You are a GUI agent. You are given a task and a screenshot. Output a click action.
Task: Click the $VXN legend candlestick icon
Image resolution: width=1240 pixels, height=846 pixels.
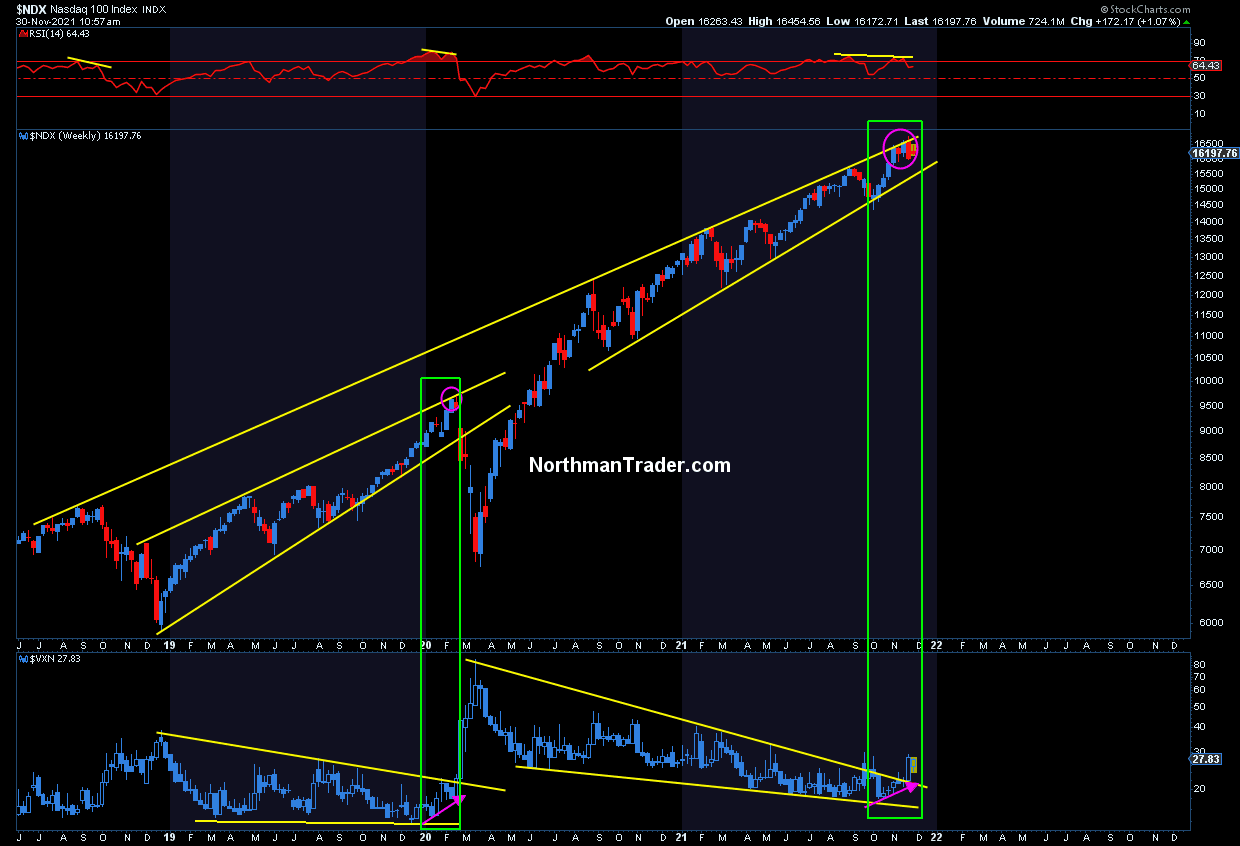[22, 660]
